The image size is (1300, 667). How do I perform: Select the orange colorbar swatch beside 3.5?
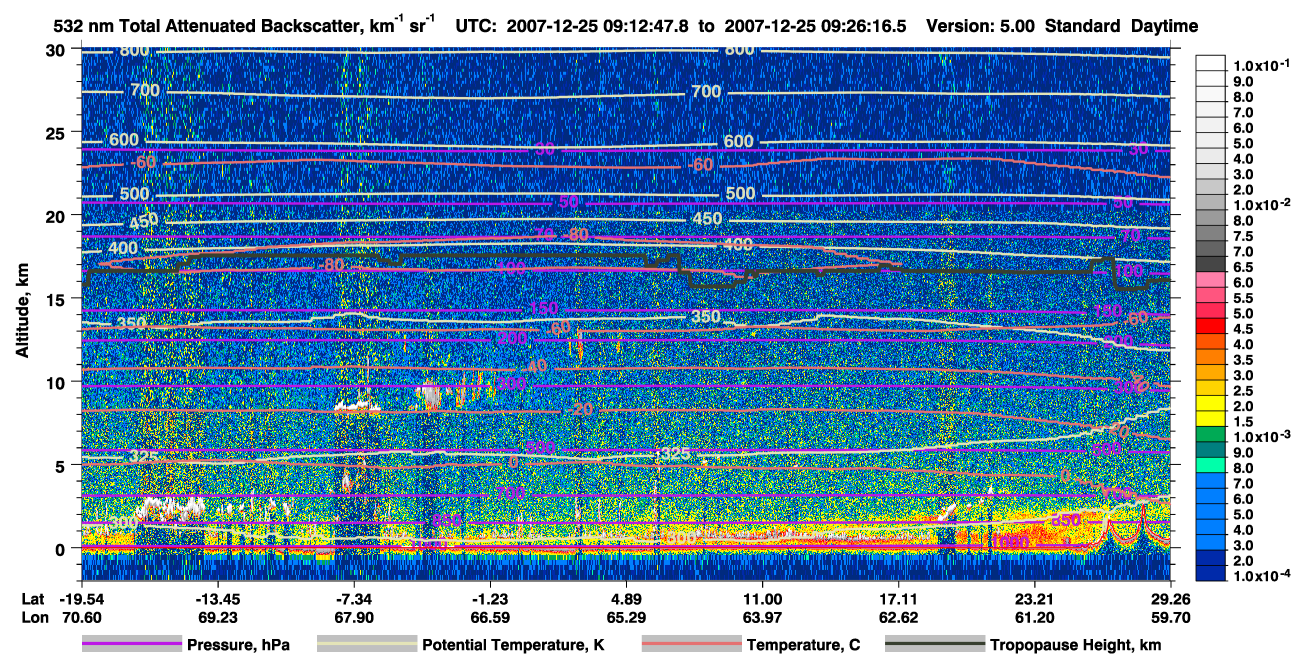(x=1212, y=359)
